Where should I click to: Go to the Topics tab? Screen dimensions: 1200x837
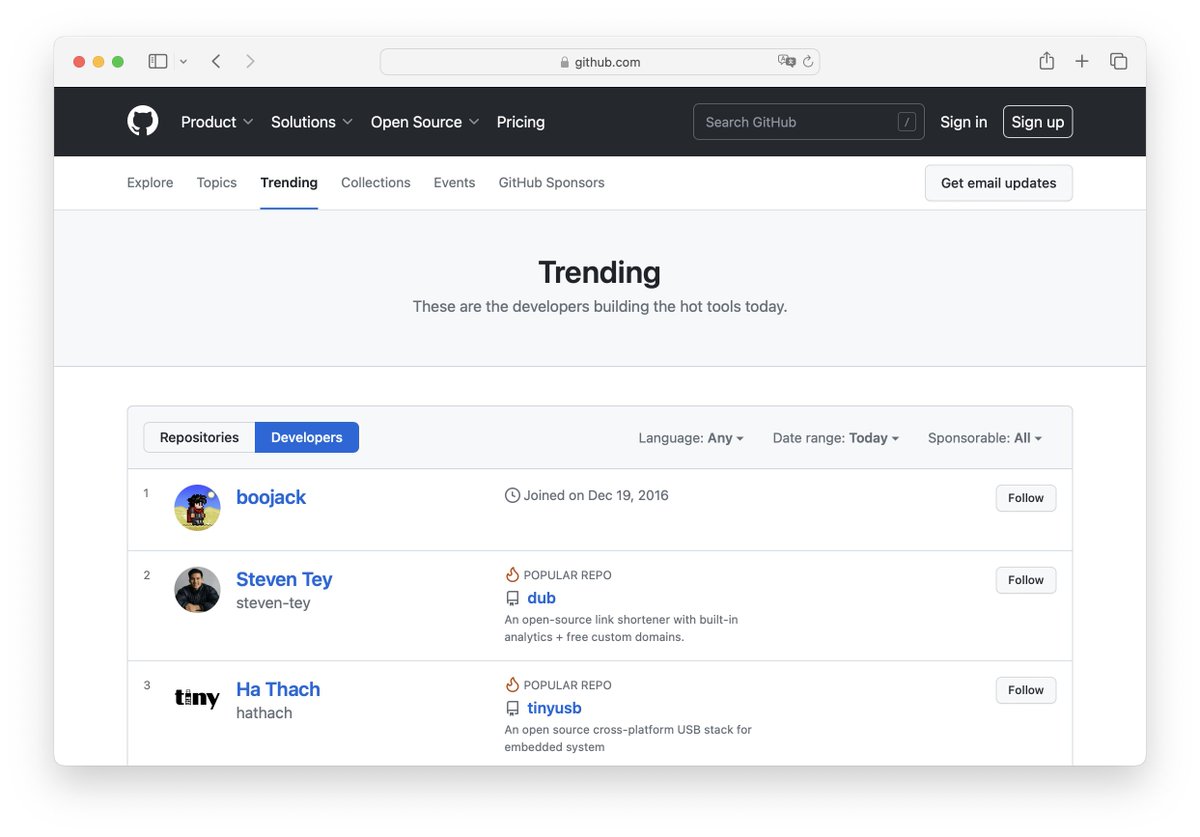[217, 183]
